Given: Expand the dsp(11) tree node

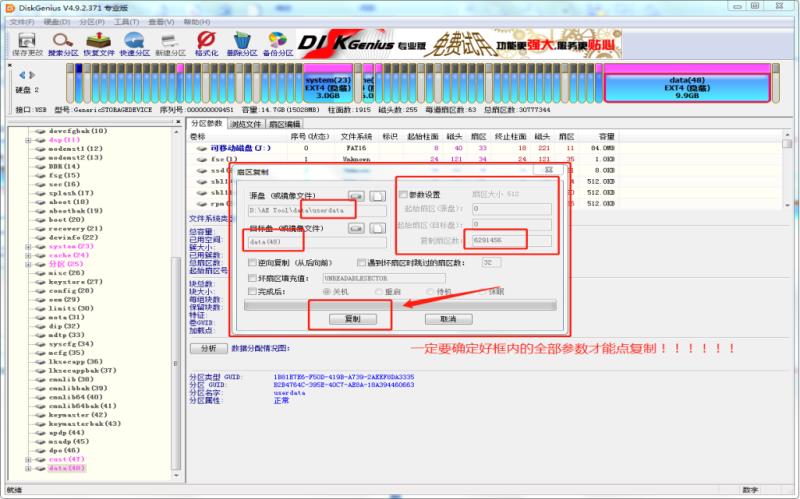Looking at the screenshot, I should pos(28,140).
